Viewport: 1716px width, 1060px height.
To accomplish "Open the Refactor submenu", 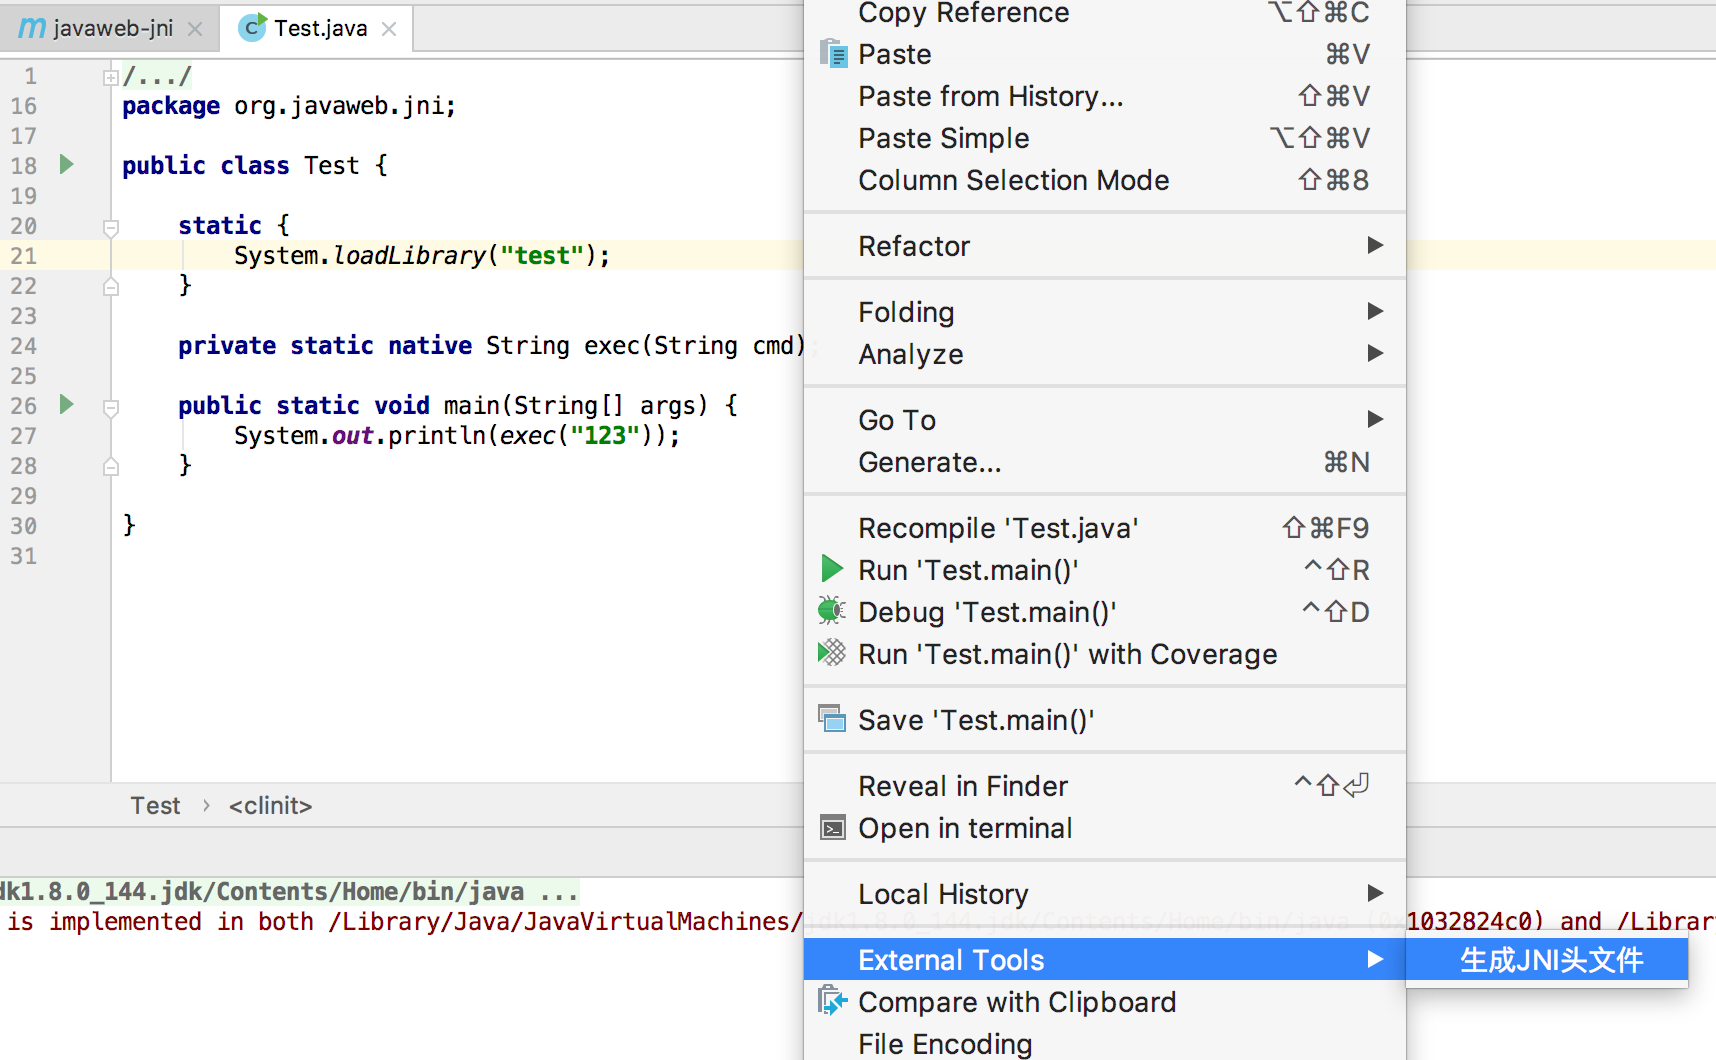I will [1104, 246].
